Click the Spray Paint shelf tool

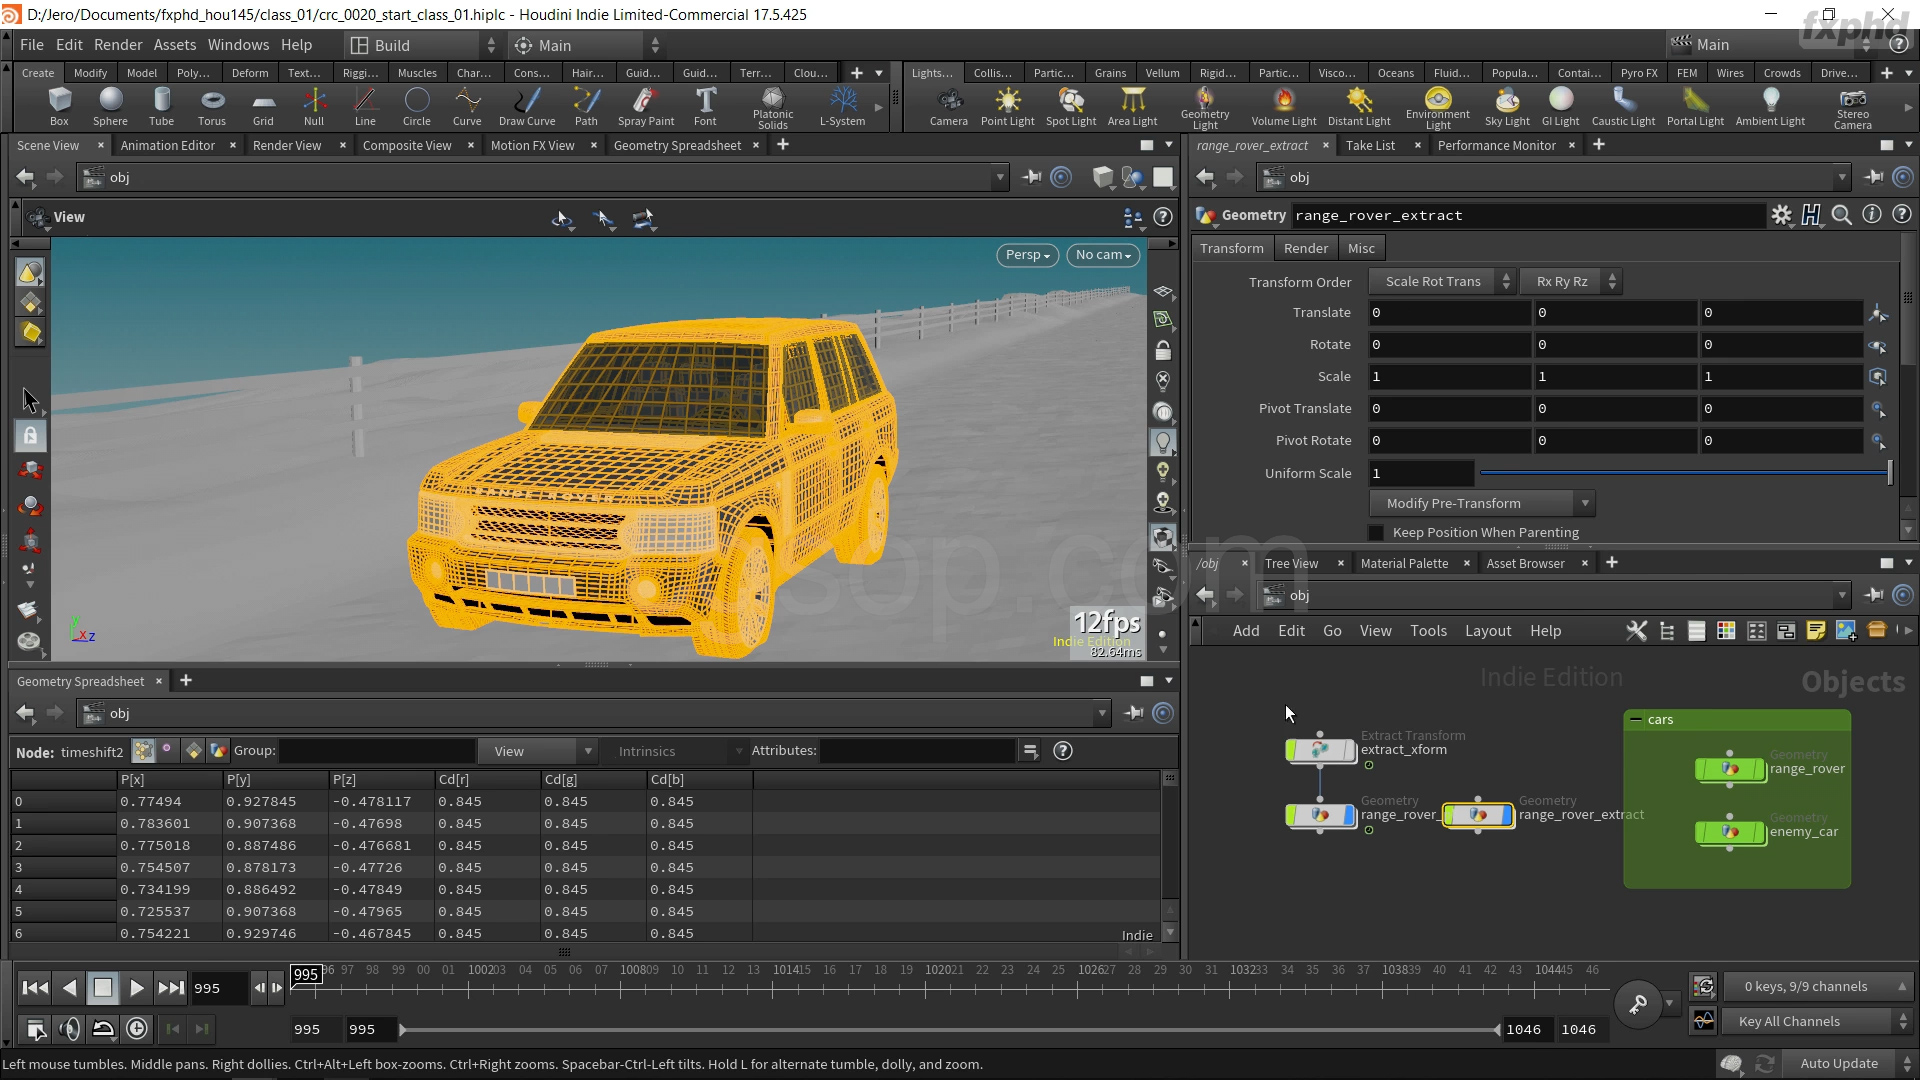pyautogui.click(x=645, y=106)
